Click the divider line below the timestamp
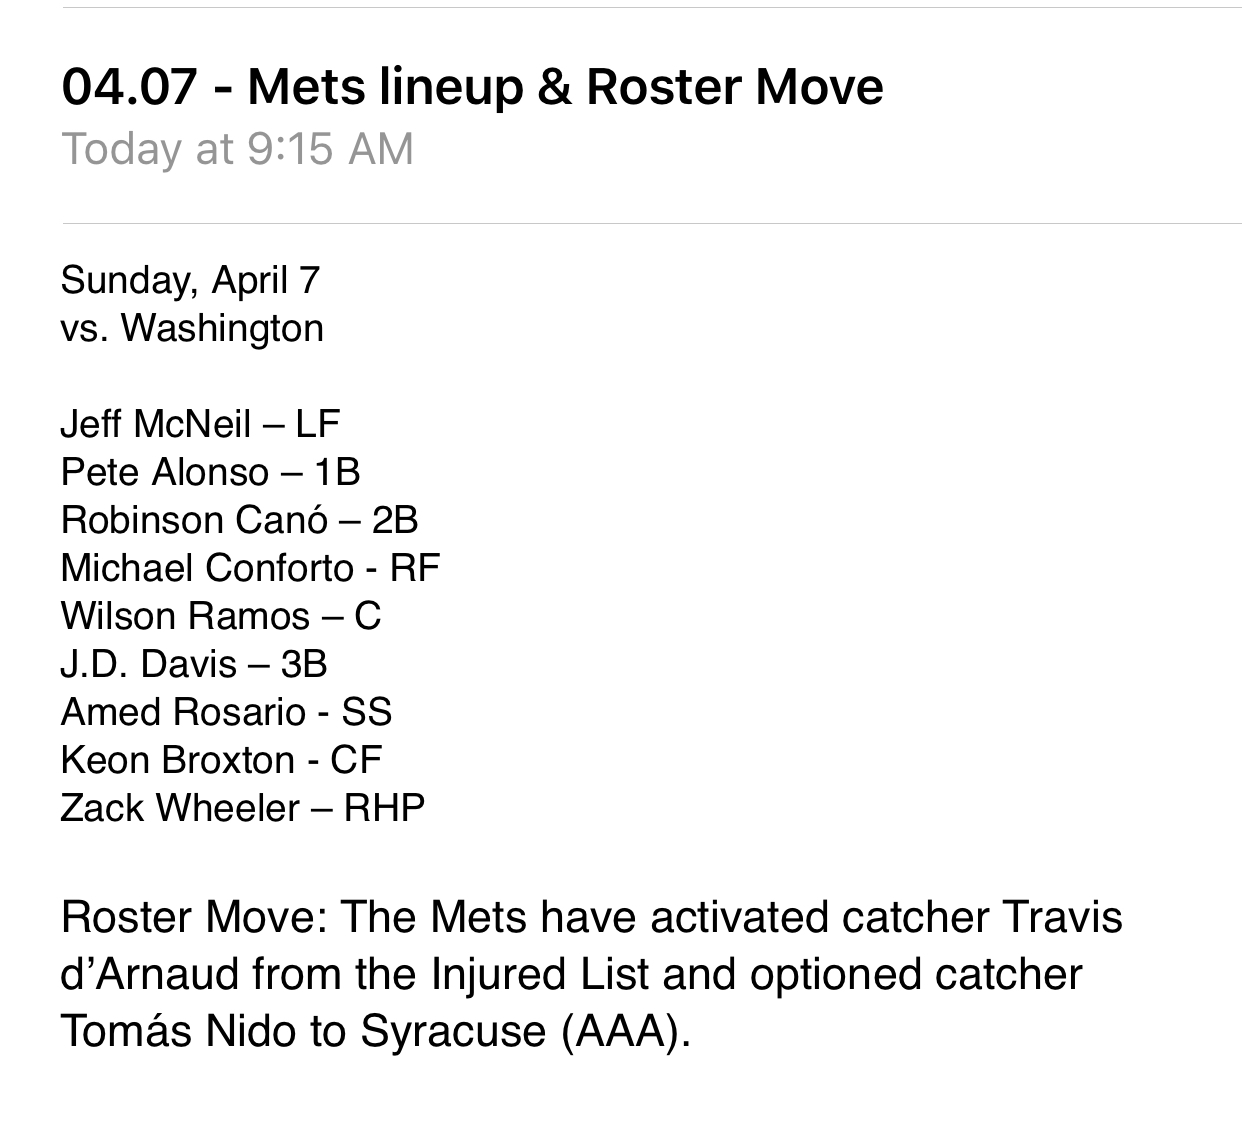Image resolution: width=1242 pixels, height=1138 pixels. [x=651, y=223]
